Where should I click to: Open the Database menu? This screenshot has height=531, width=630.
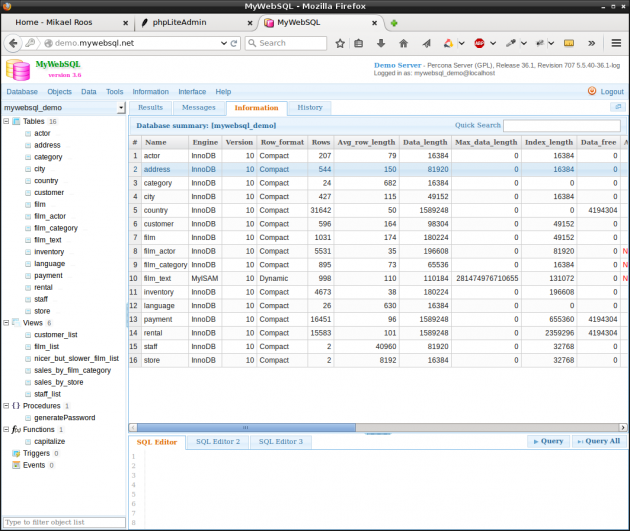22,92
